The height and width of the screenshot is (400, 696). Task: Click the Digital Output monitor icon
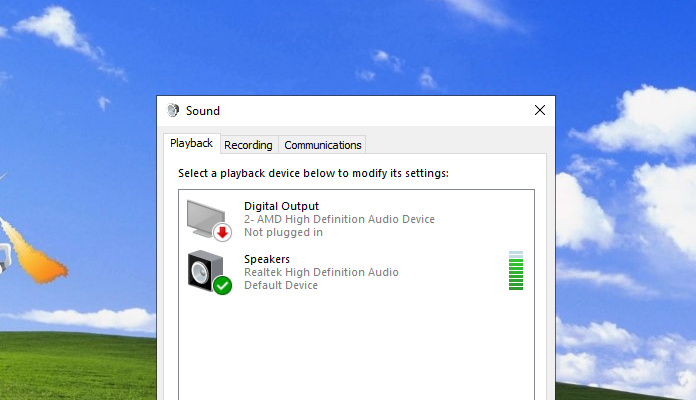205,217
